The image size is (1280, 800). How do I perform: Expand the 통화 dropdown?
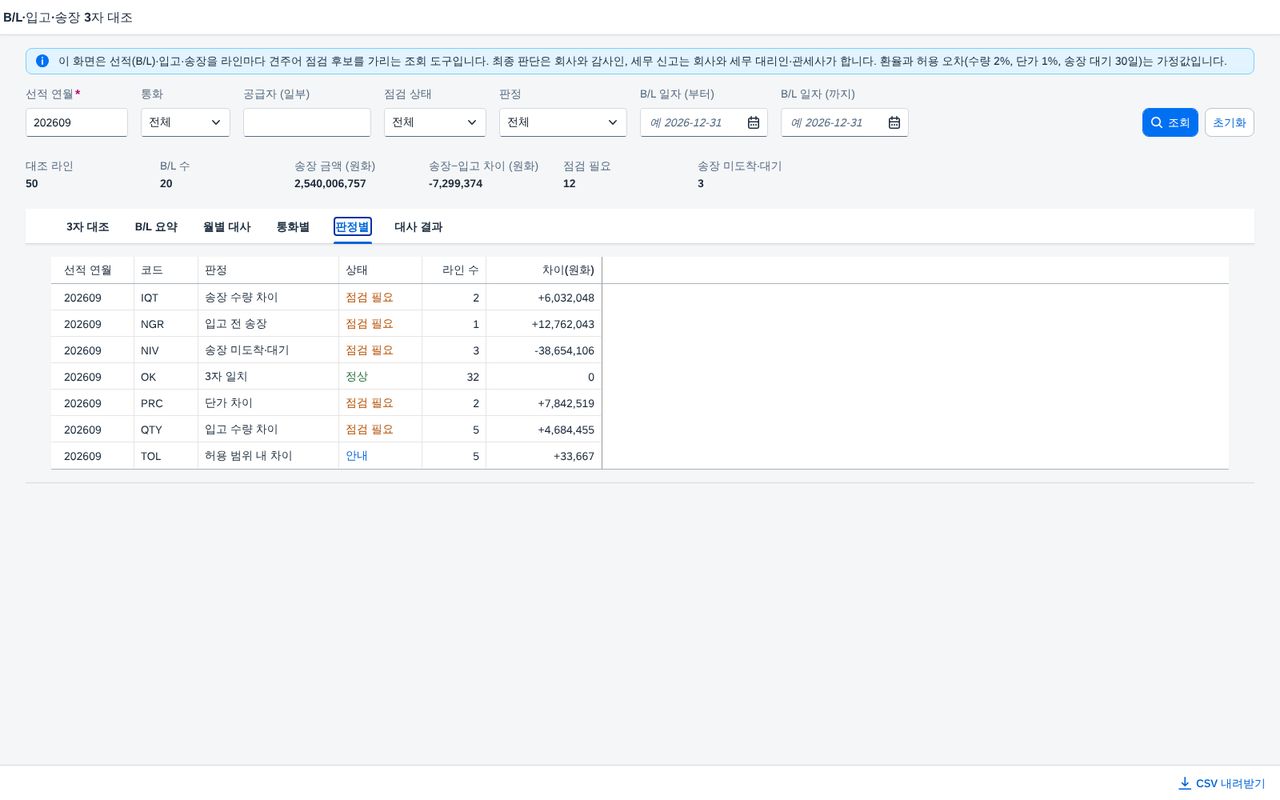pos(185,122)
